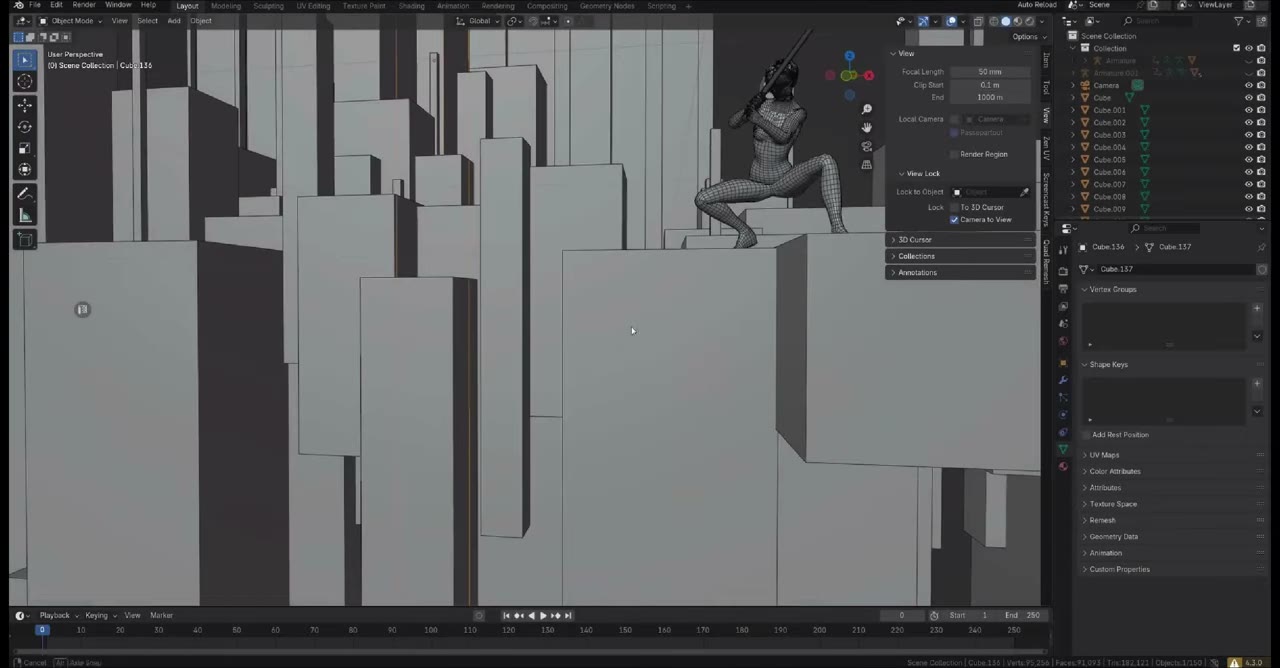Hide Cube.001 with its eye icon

click(1248, 110)
